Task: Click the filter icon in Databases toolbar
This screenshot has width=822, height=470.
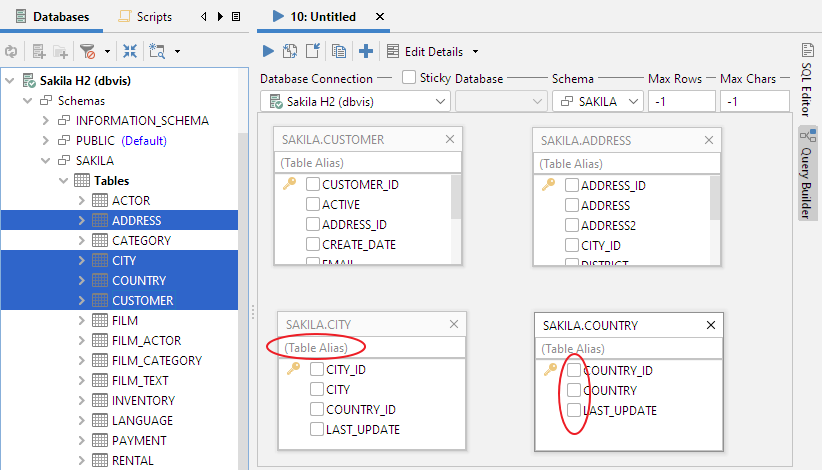Action: (88, 51)
